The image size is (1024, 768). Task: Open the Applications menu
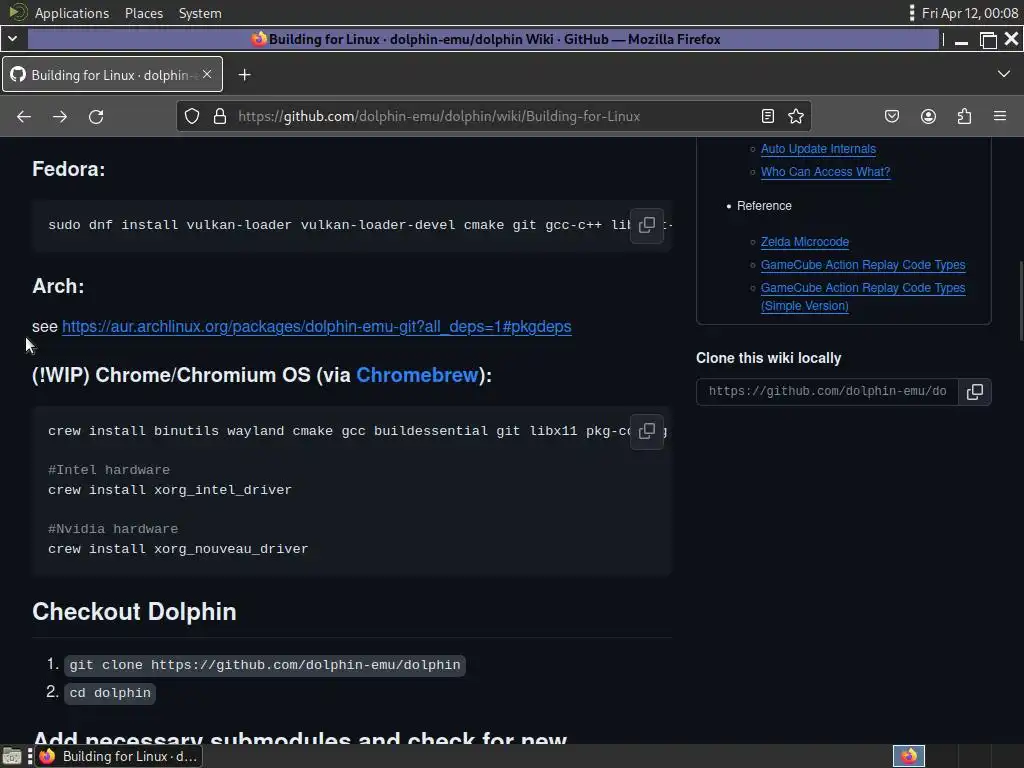coord(72,13)
